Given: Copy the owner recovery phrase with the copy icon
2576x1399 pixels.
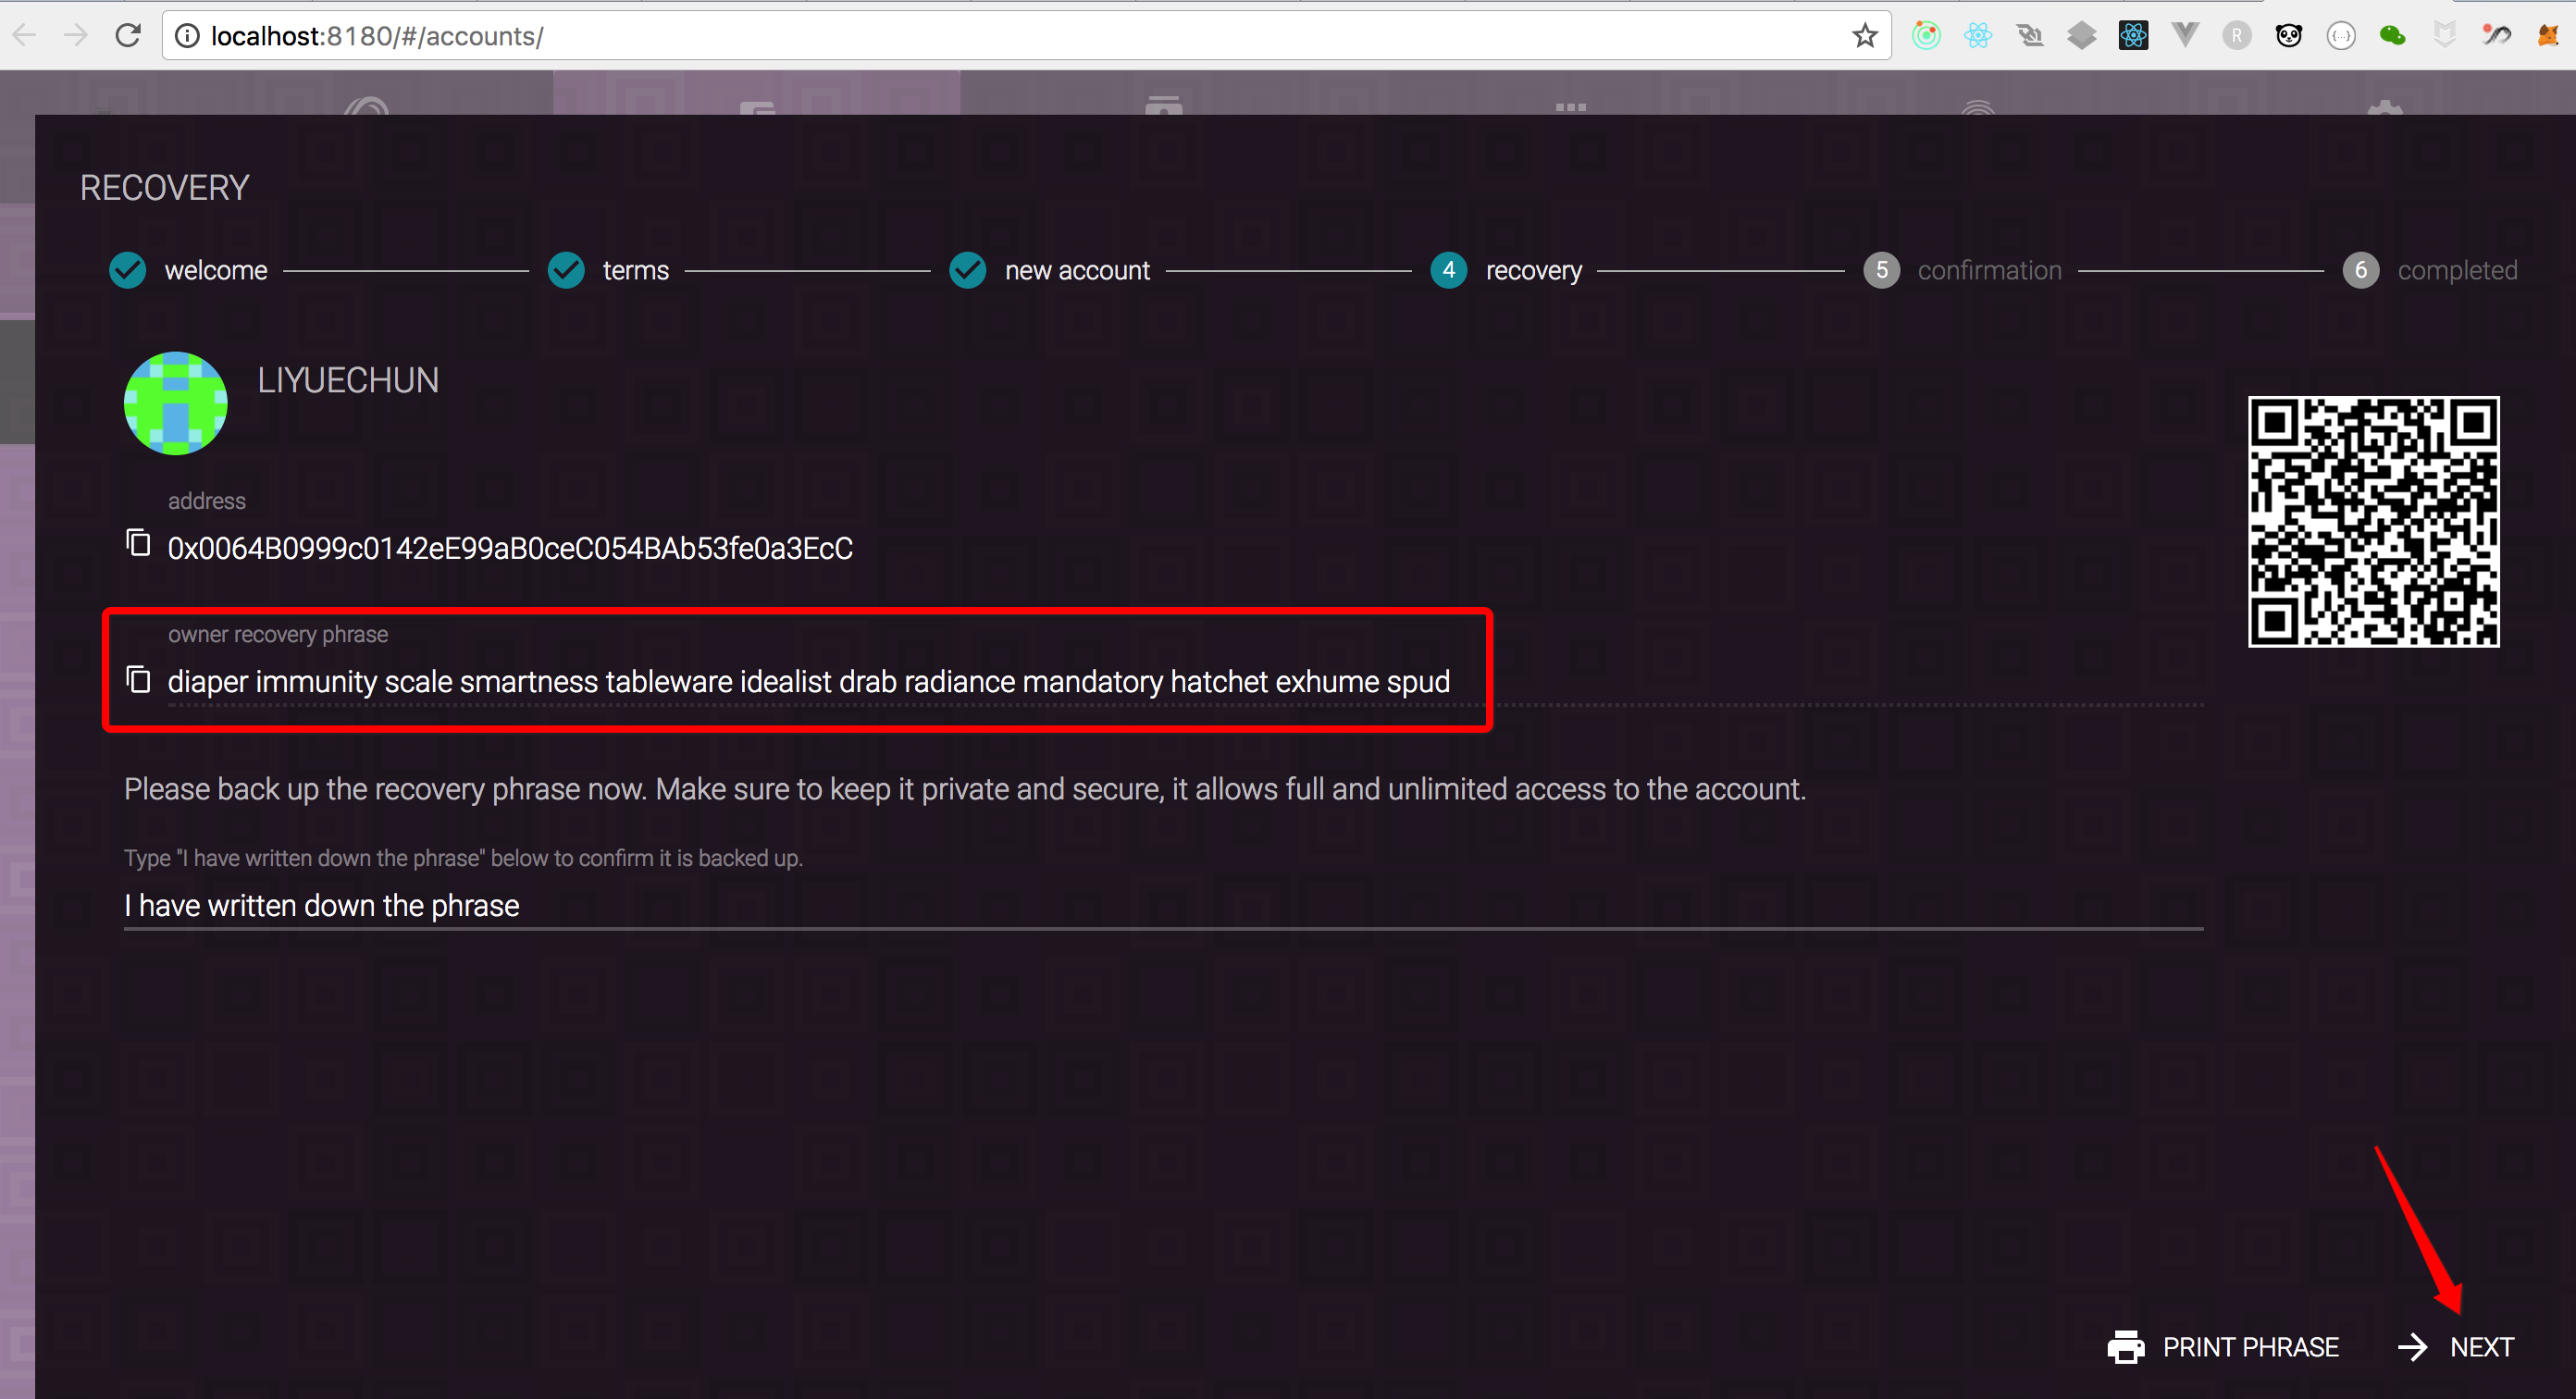Looking at the screenshot, I should (138, 679).
